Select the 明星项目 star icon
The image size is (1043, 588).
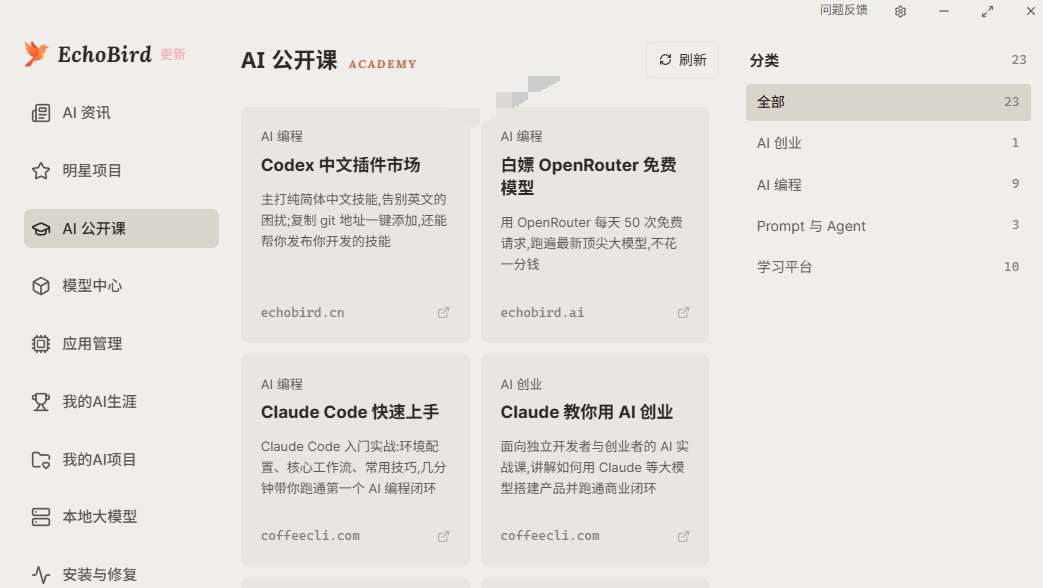[41, 171]
